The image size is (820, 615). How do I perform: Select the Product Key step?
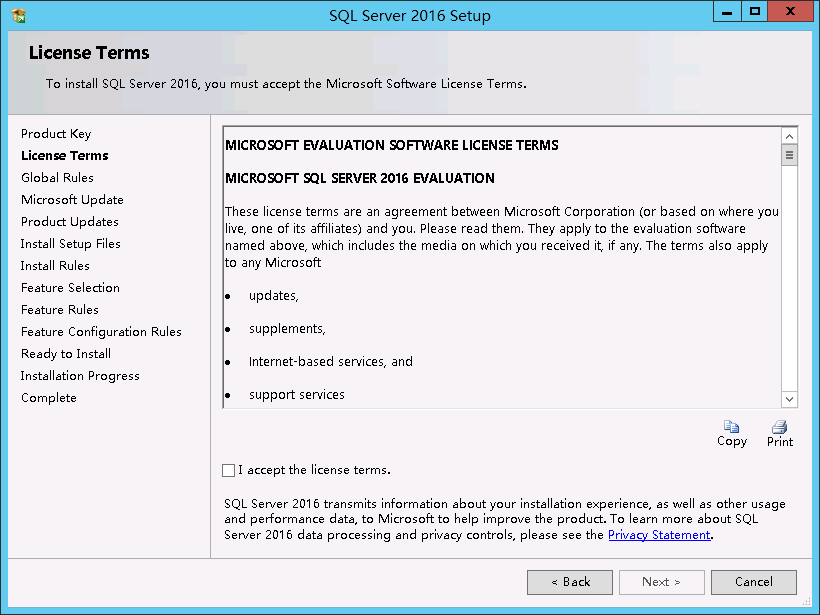[x=56, y=134]
